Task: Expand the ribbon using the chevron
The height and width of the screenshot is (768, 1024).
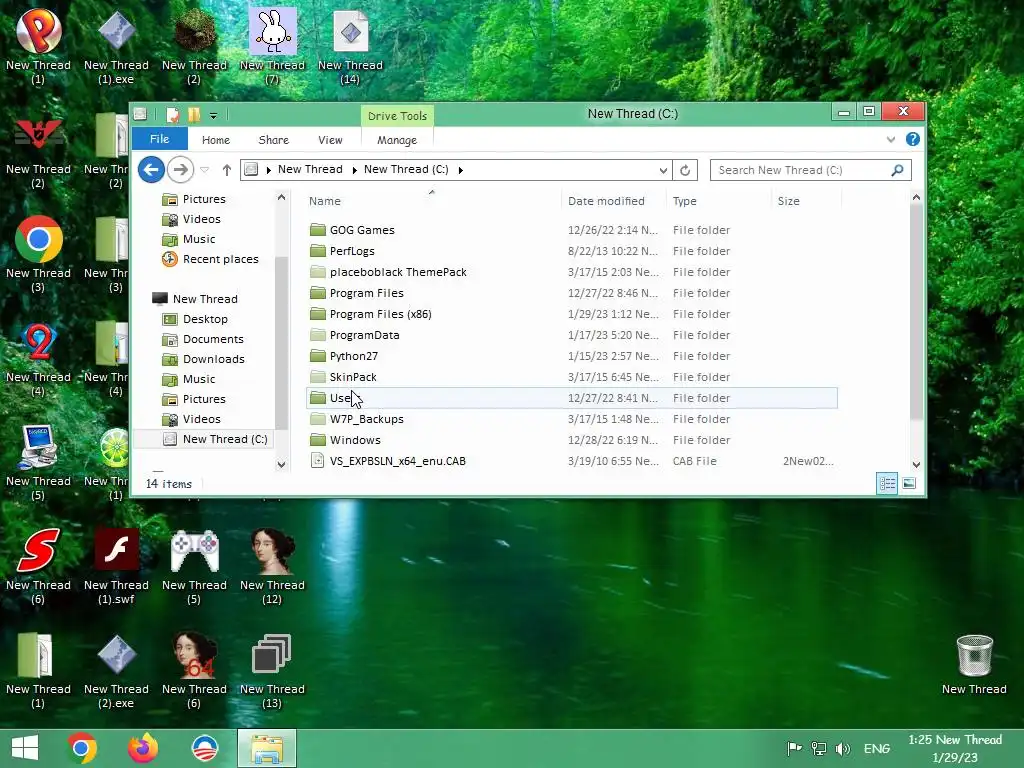Action: 891,139
